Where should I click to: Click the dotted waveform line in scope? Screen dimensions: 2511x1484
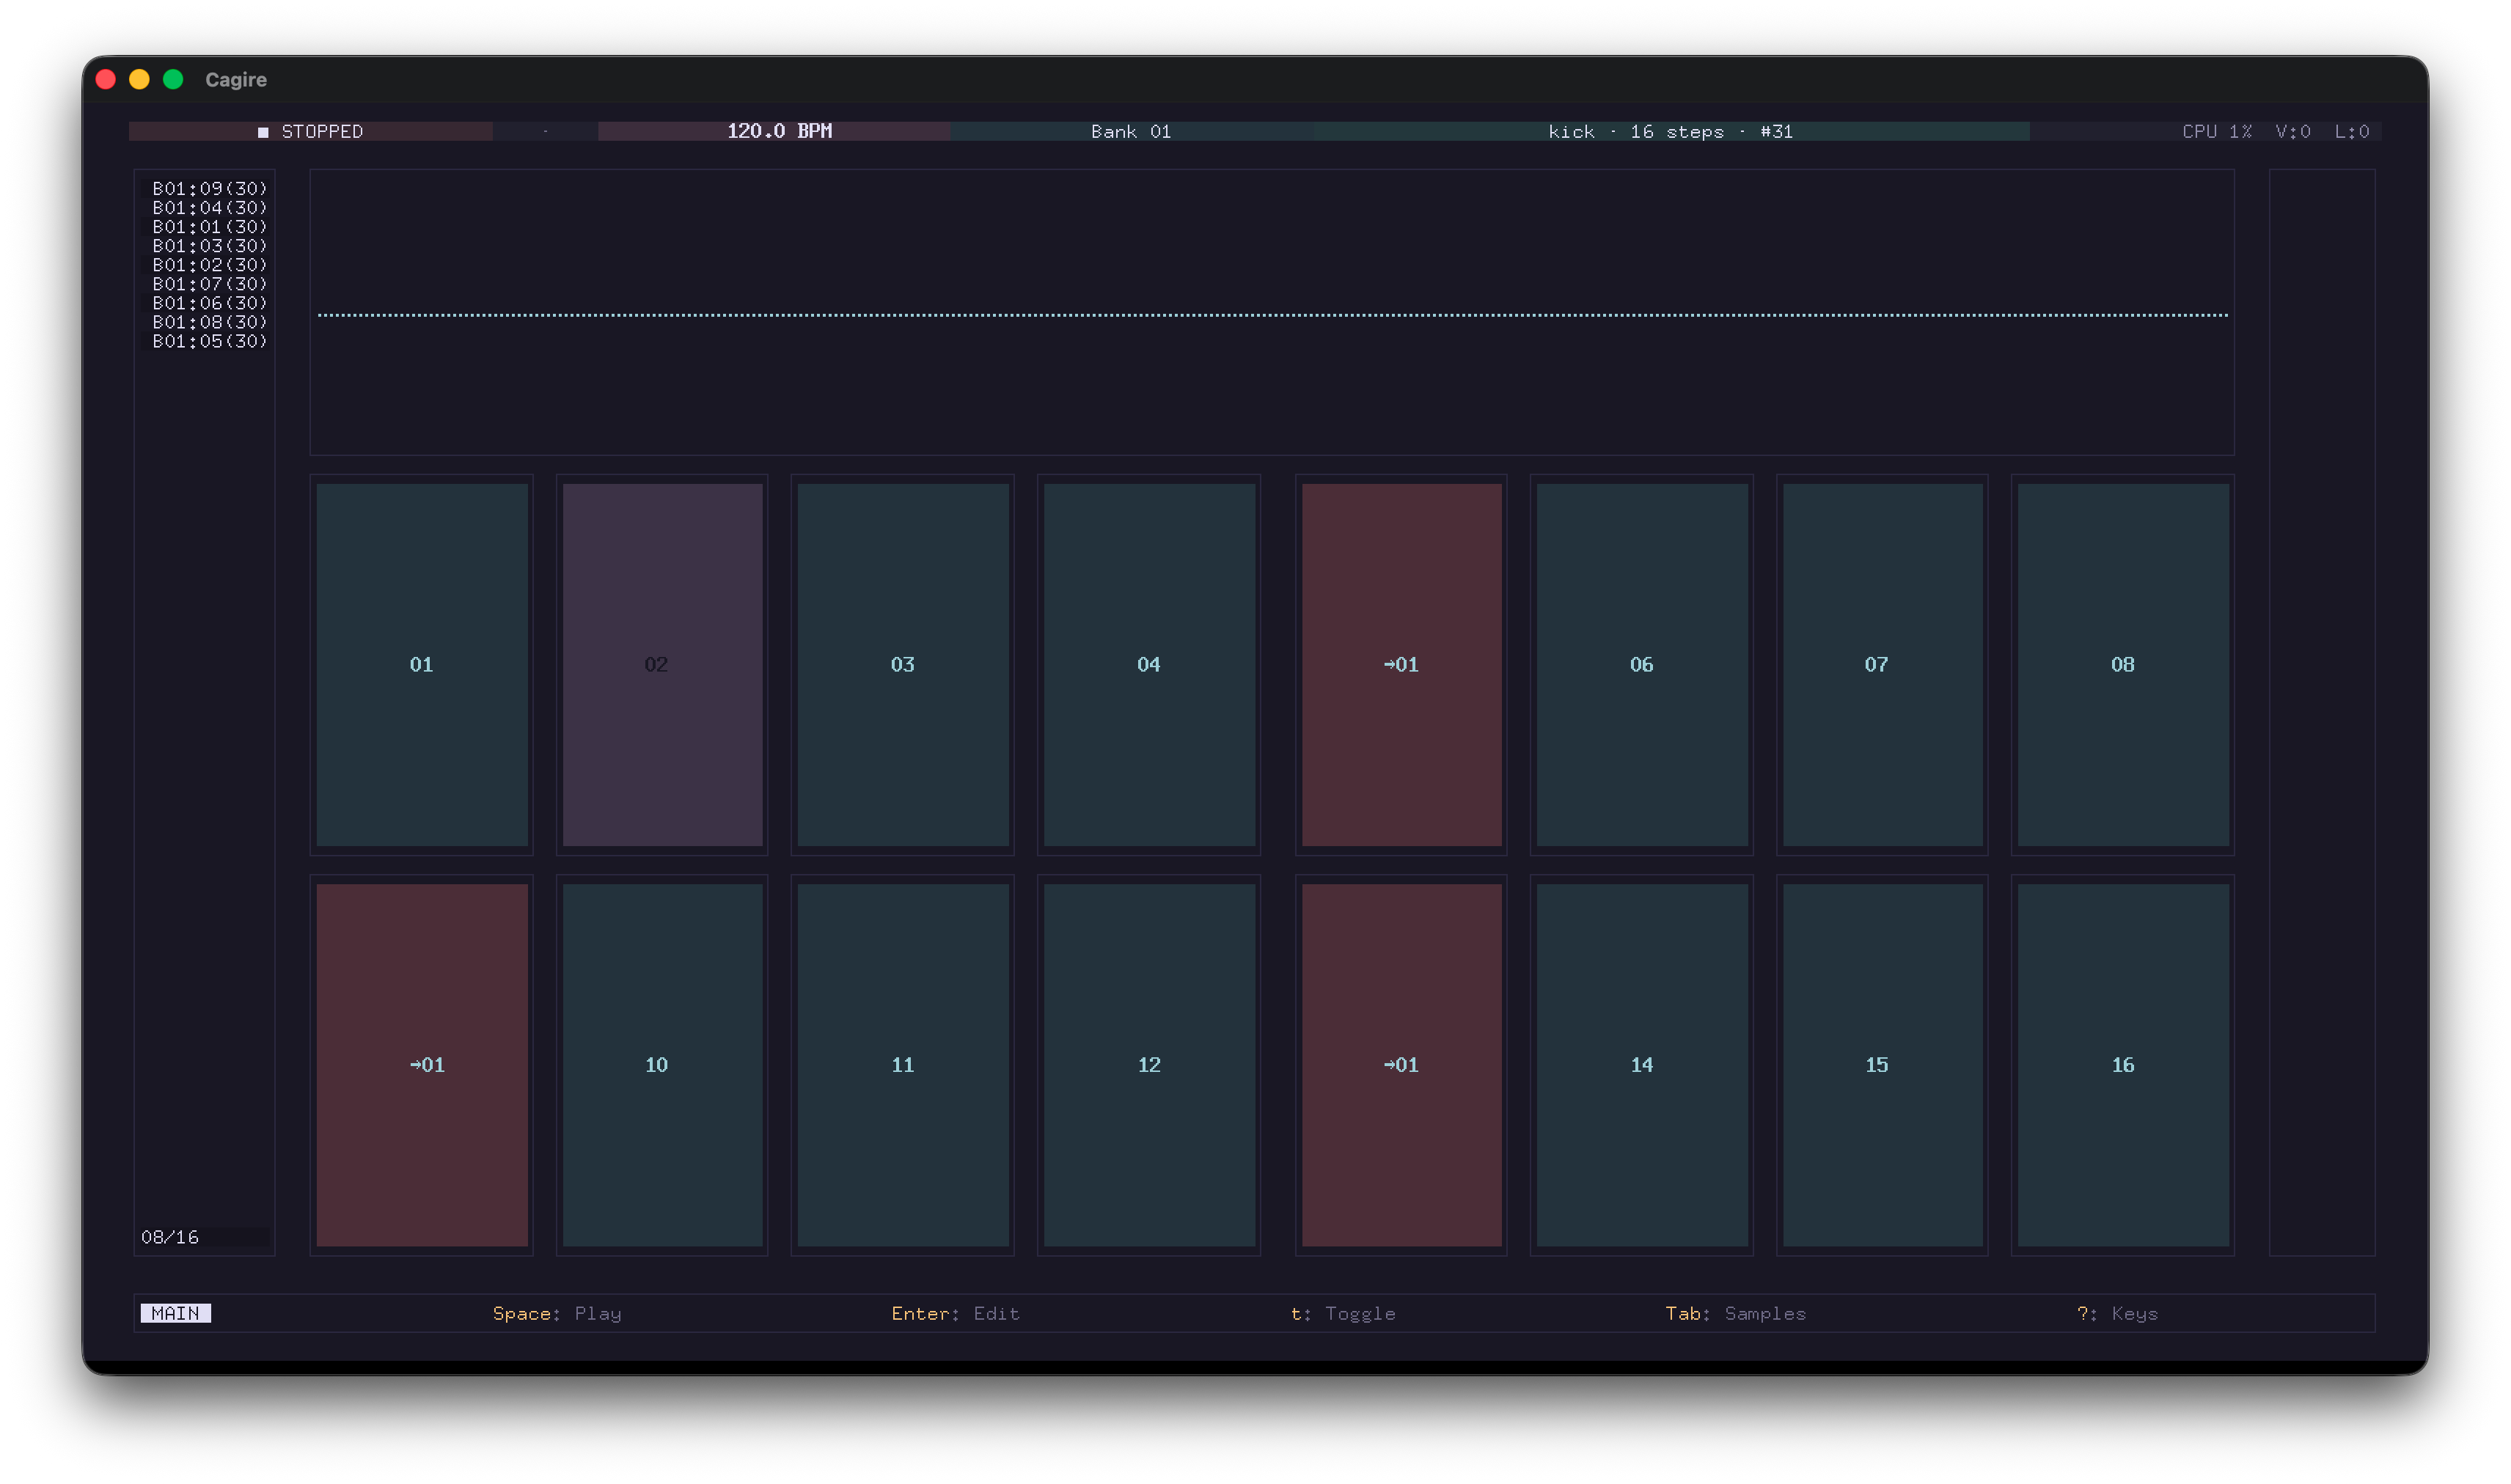1271,315
